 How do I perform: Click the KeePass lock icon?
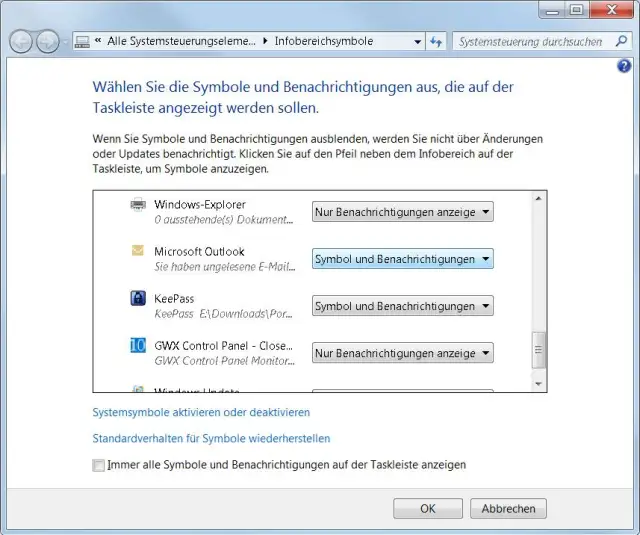138,298
